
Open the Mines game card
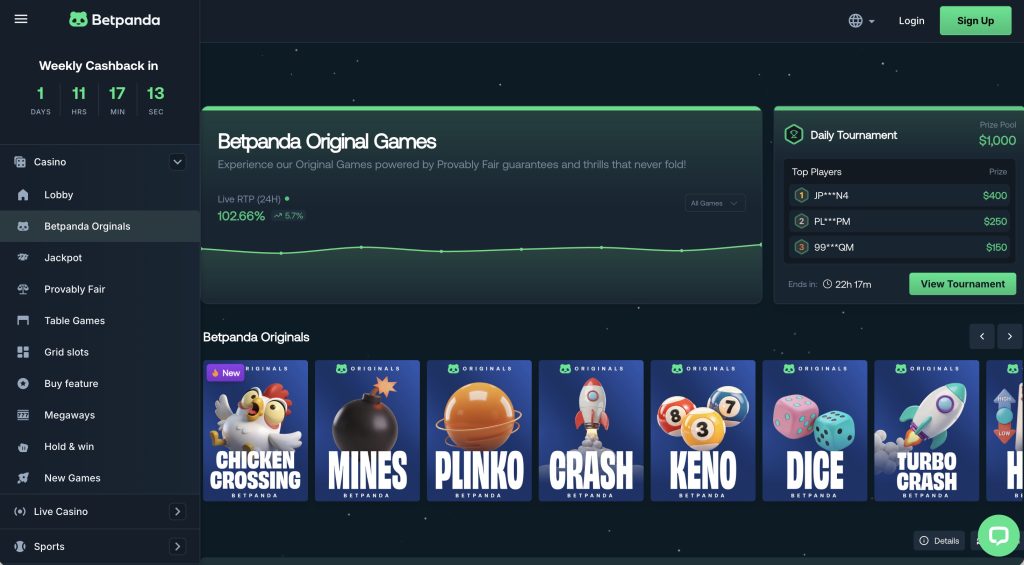367,430
